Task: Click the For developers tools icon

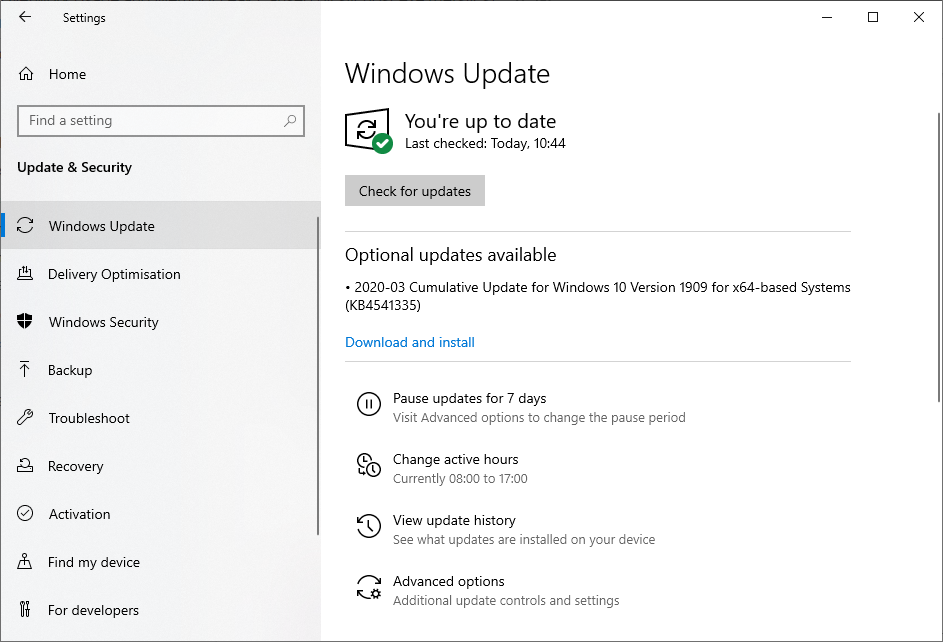Action: coord(25,610)
